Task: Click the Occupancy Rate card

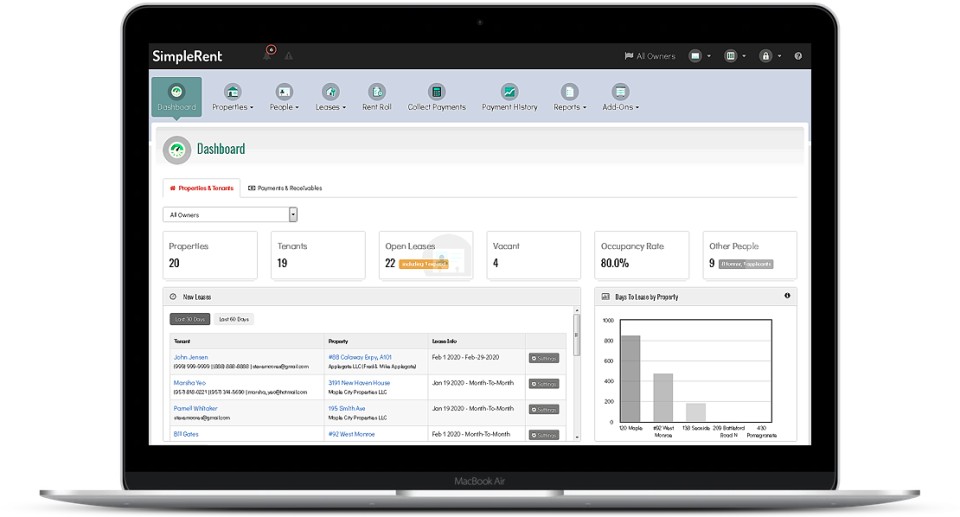Action: click(642, 255)
